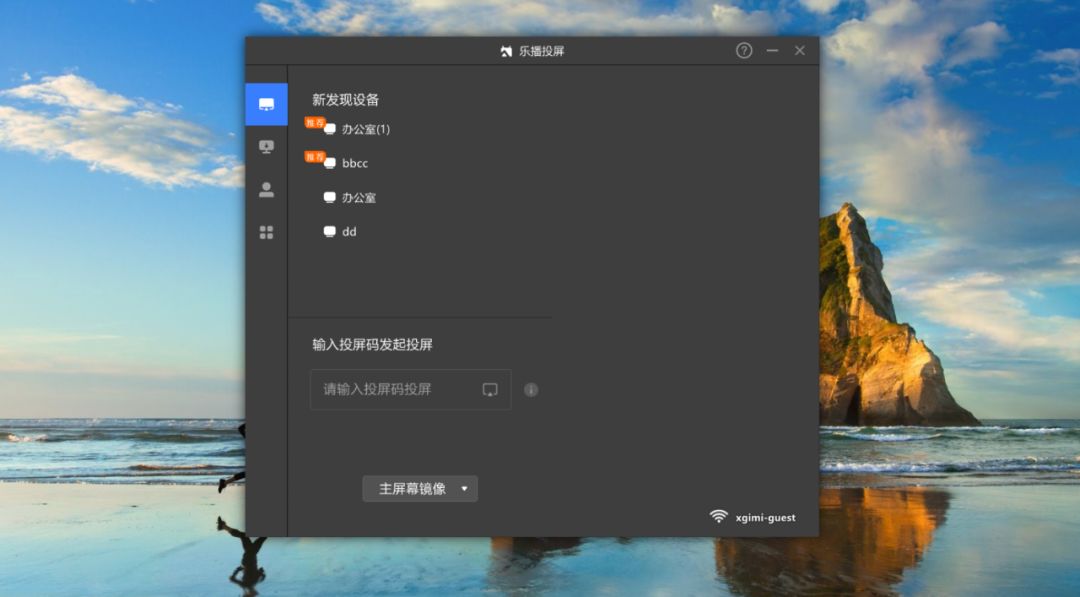Click the help question mark icon
This screenshot has width=1080, height=597.
tap(744, 51)
